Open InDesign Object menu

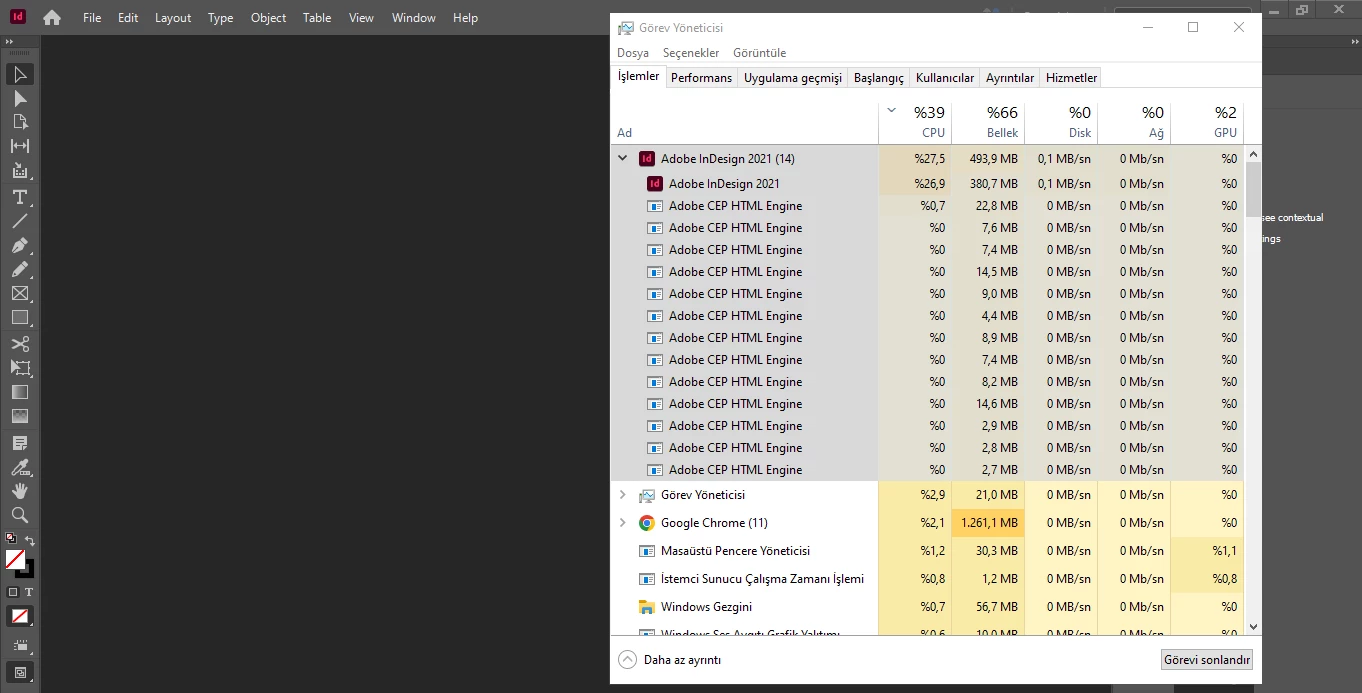[268, 18]
